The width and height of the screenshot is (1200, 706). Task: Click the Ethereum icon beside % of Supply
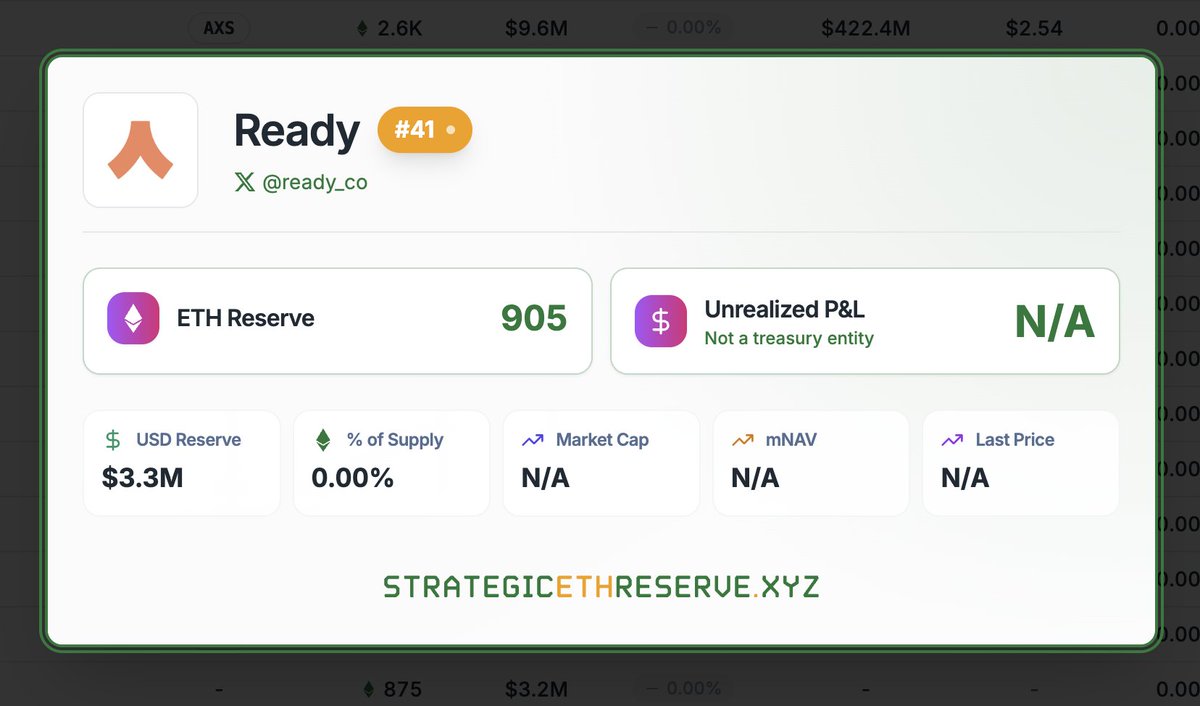click(x=323, y=440)
